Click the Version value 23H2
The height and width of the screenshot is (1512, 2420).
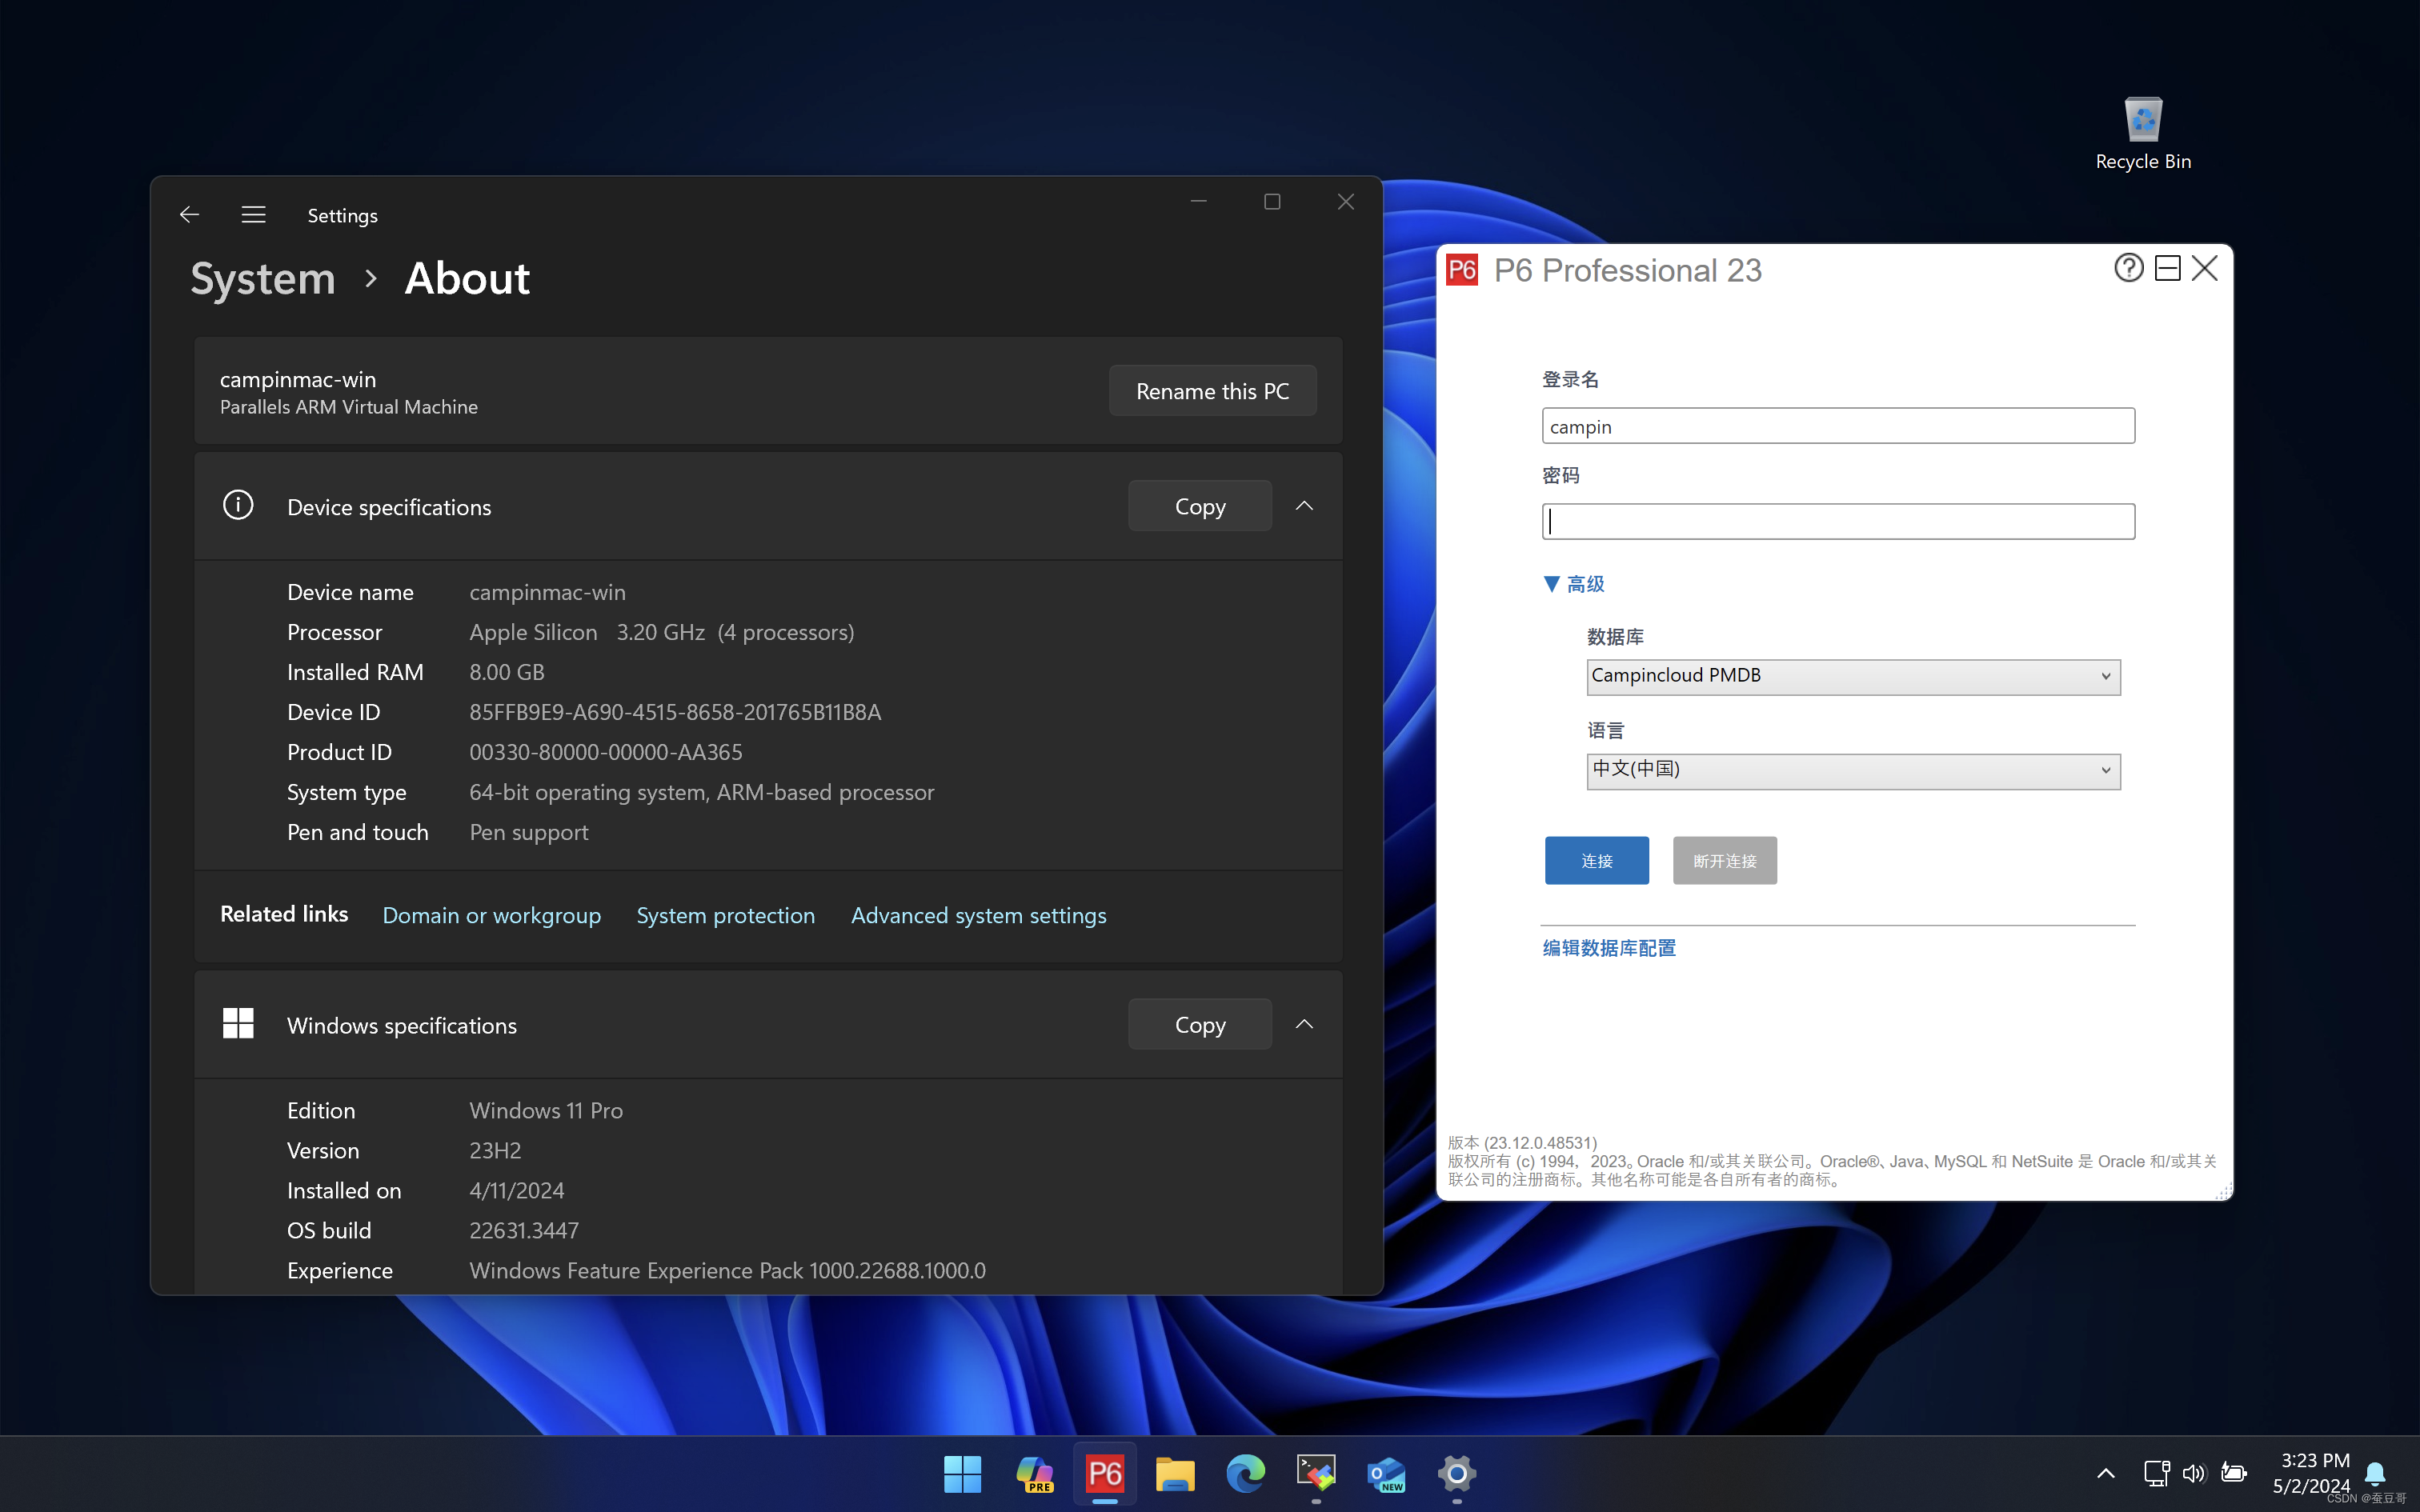[x=495, y=1150]
